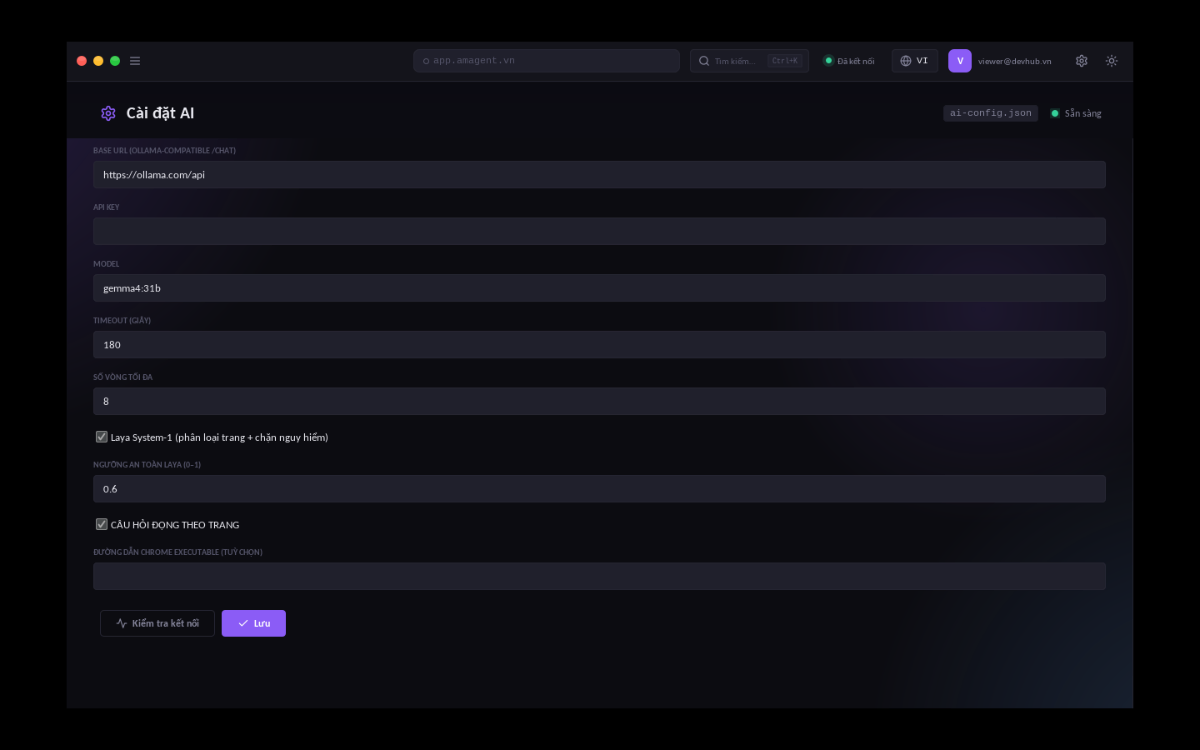Edit the Model field gemma4:31b

(x=599, y=288)
